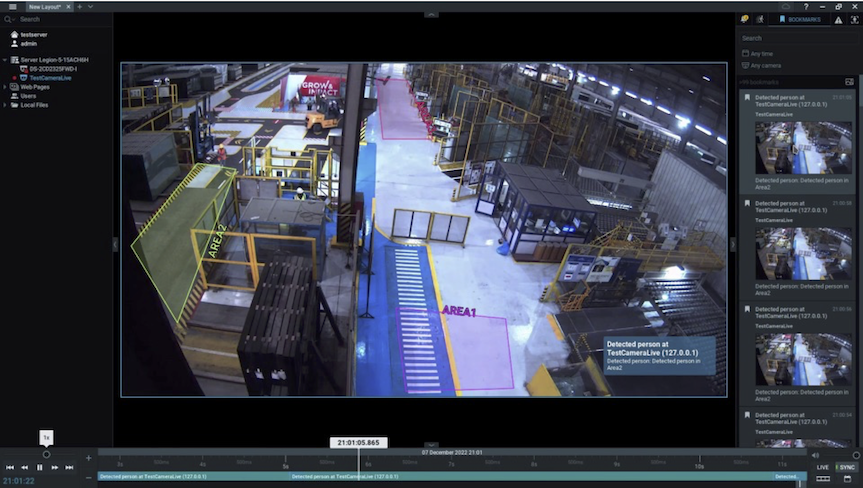This screenshot has width=863, height=488.
Task: Switch to the Events warning-triangle tab
Action: pyautogui.click(x=838, y=20)
